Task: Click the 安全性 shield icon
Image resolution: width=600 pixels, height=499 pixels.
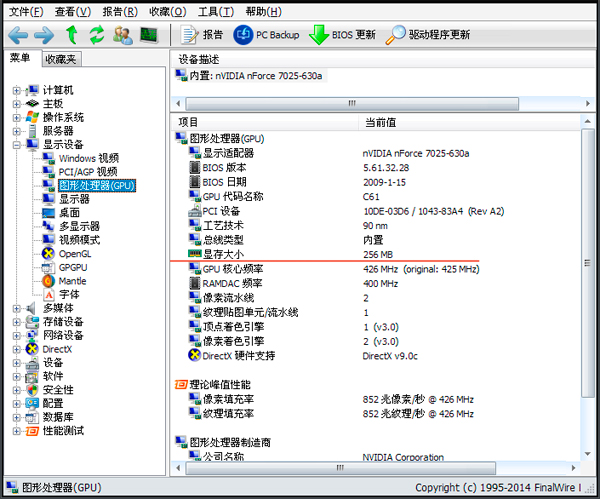Action: click(x=32, y=390)
